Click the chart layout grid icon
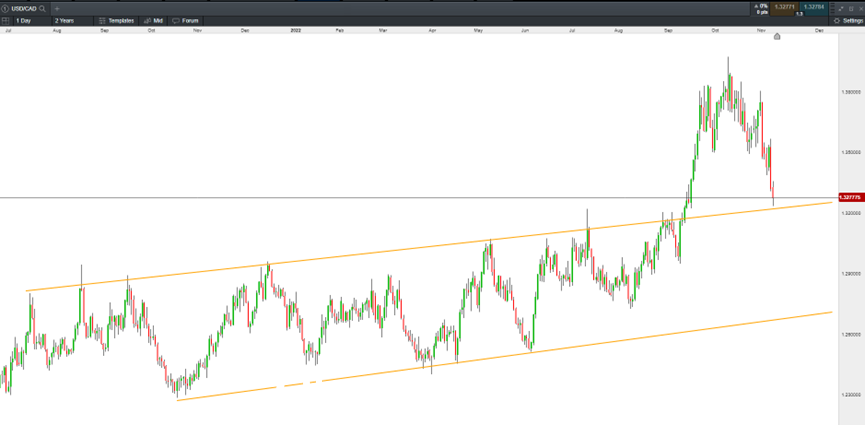865x425 pixels. point(6,20)
